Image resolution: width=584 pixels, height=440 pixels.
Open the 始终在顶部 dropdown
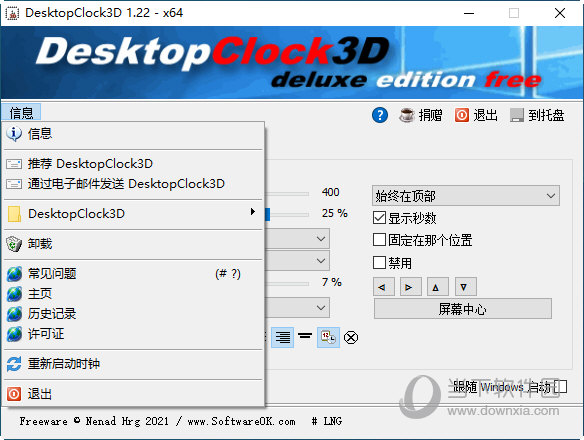[x=466, y=196]
